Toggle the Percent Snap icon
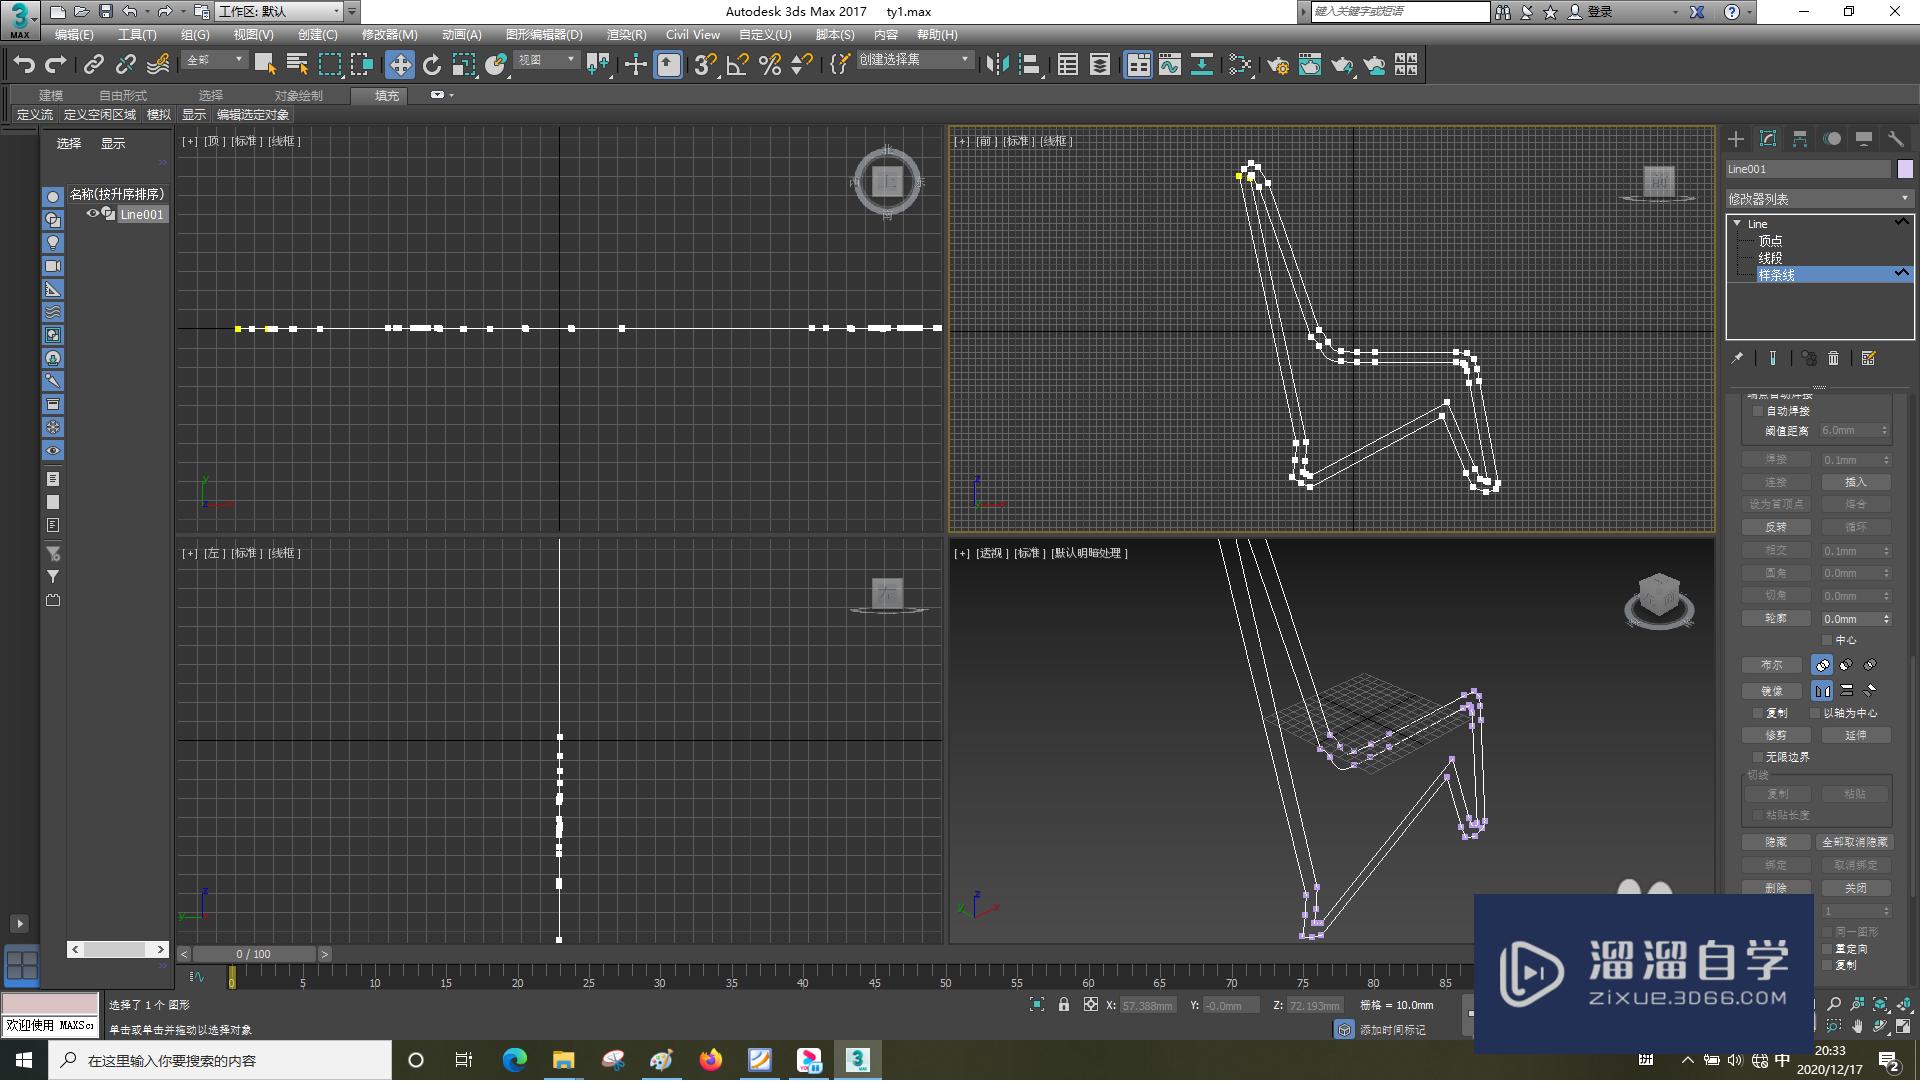 click(770, 65)
